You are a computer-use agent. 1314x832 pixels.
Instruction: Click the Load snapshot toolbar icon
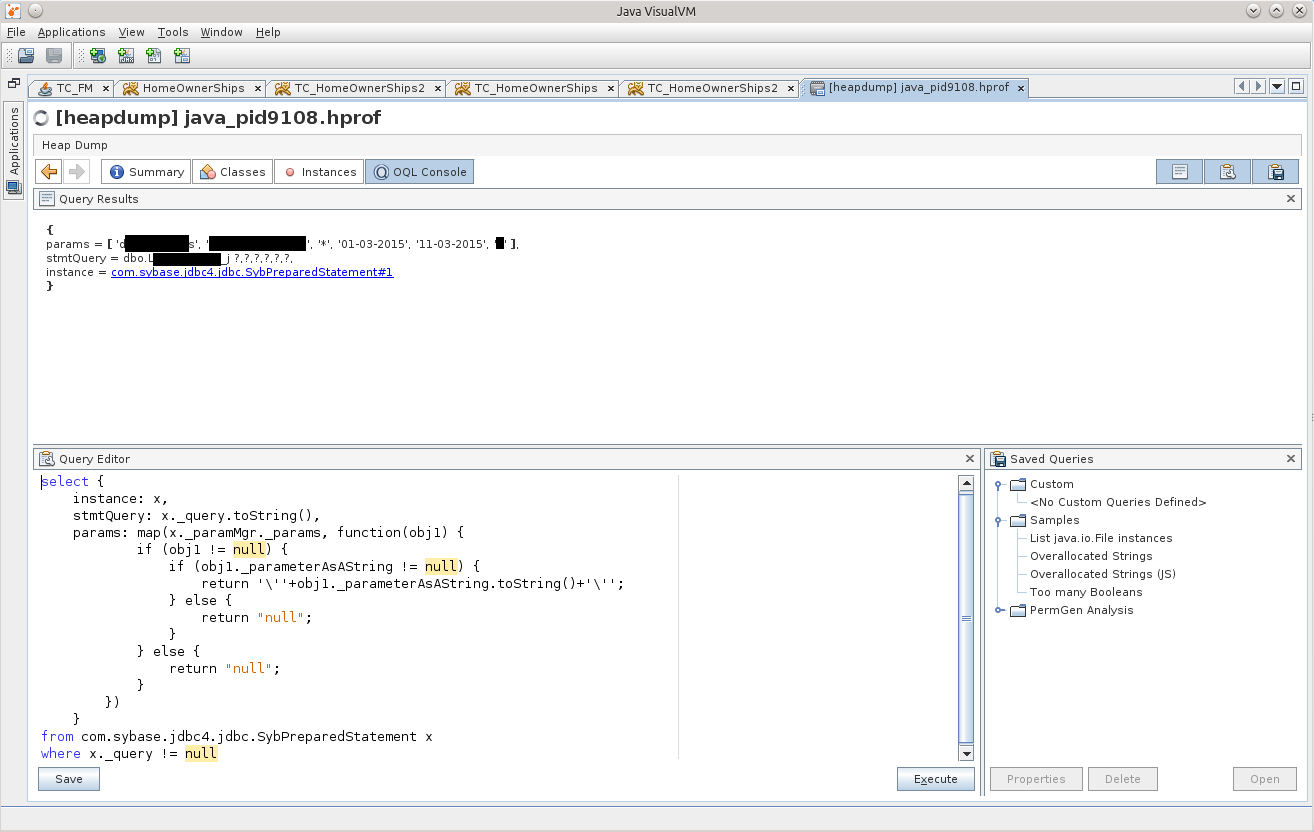click(26, 56)
